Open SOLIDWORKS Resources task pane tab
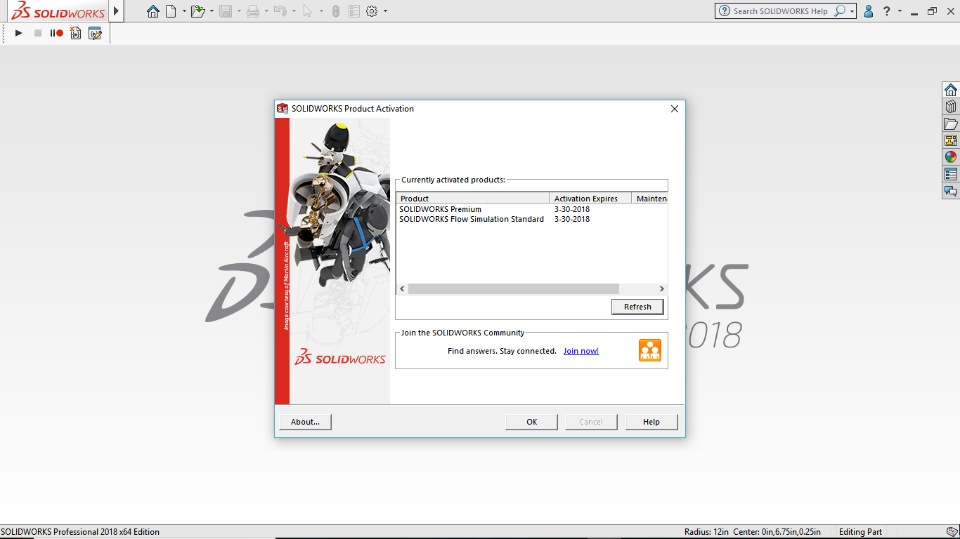Viewport: 960px width, 539px height. pyautogui.click(x=950, y=90)
